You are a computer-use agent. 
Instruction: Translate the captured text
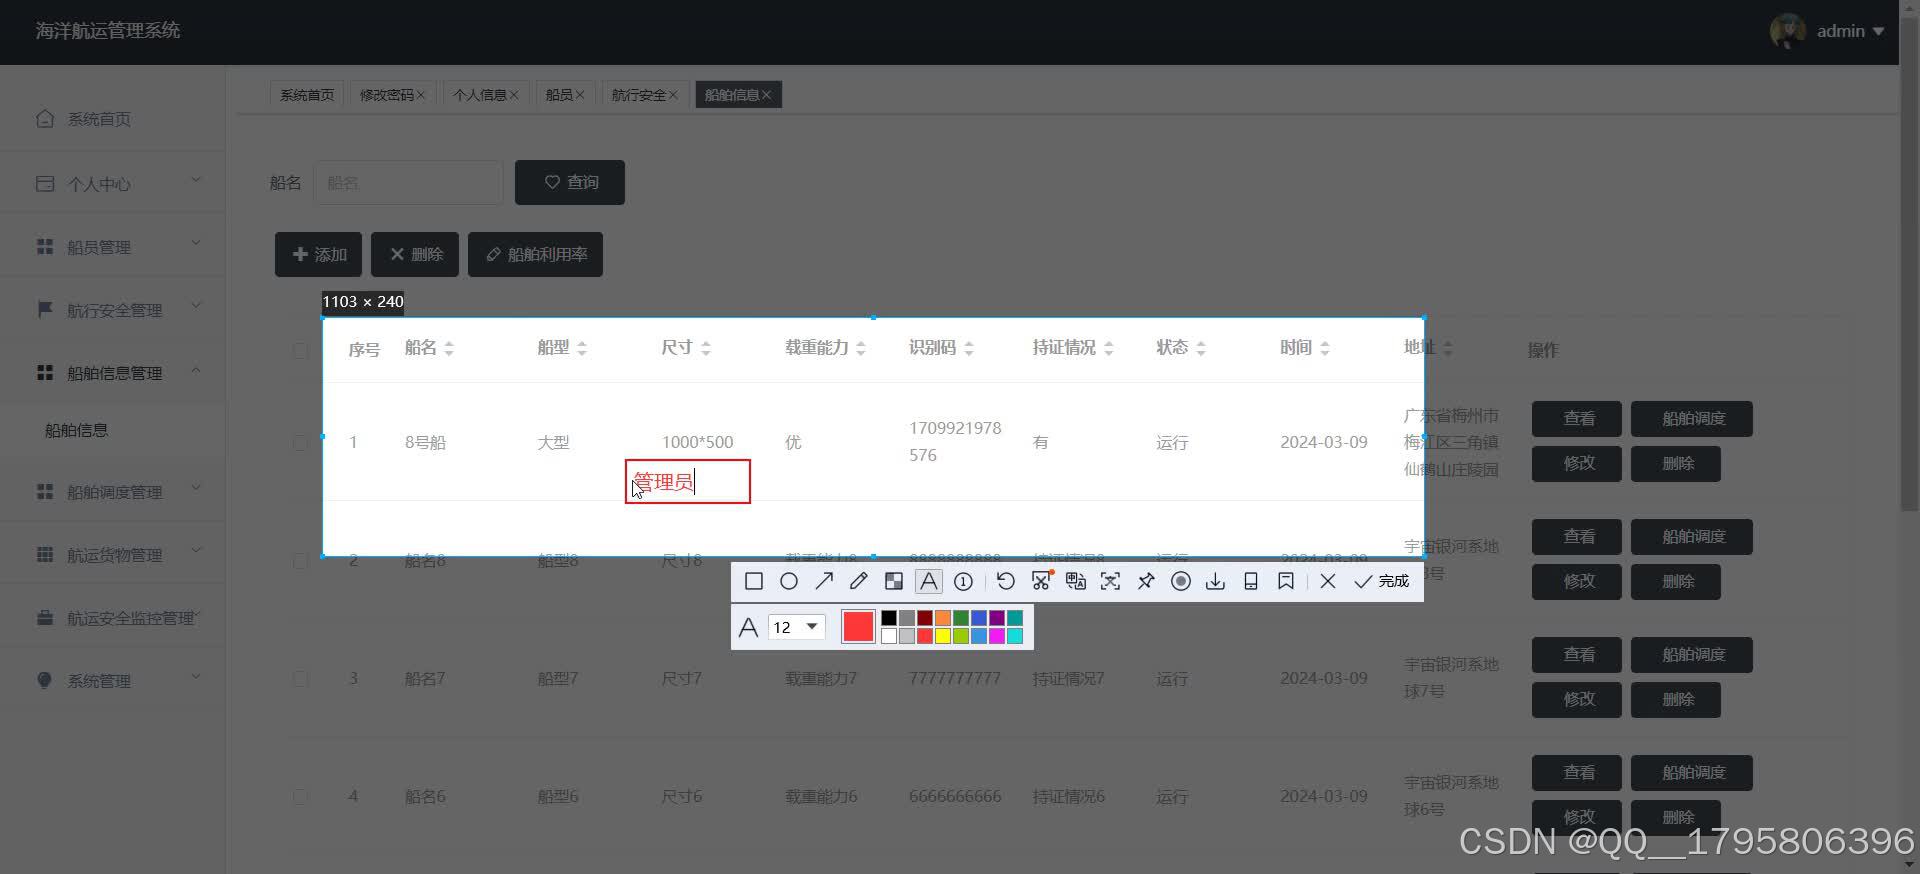coord(1076,581)
